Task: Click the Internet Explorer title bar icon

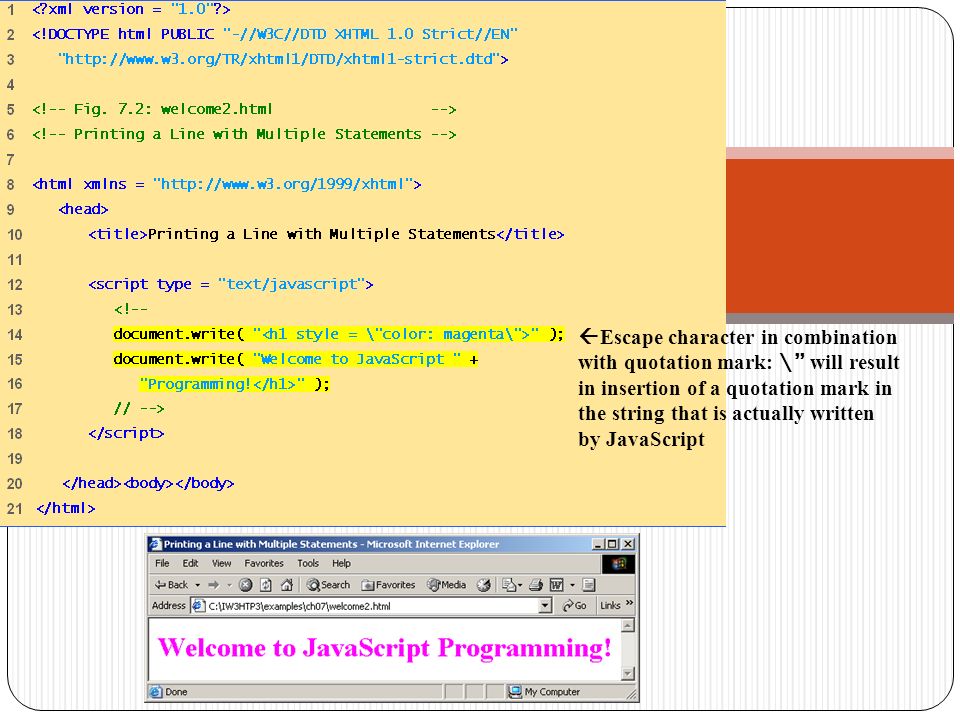Action: point(156,544)
